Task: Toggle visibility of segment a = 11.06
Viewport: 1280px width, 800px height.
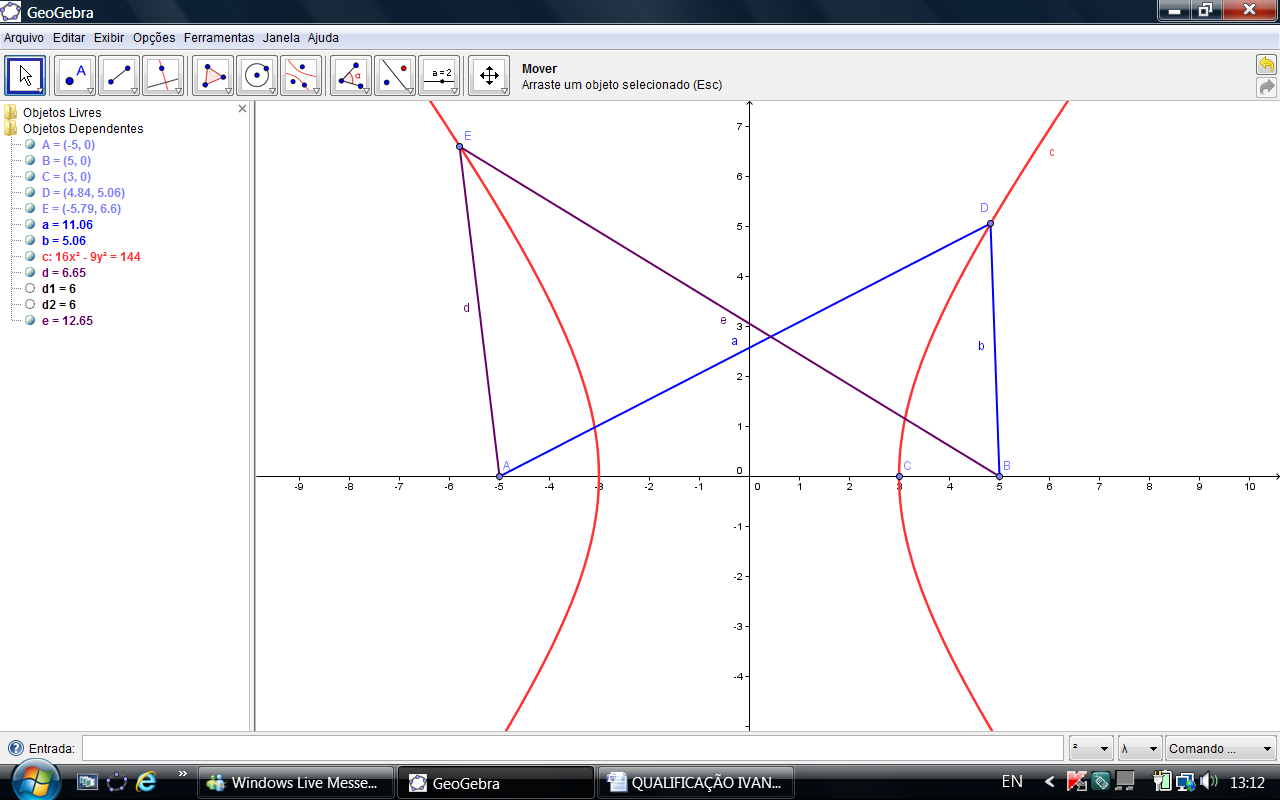Action: 30,225
